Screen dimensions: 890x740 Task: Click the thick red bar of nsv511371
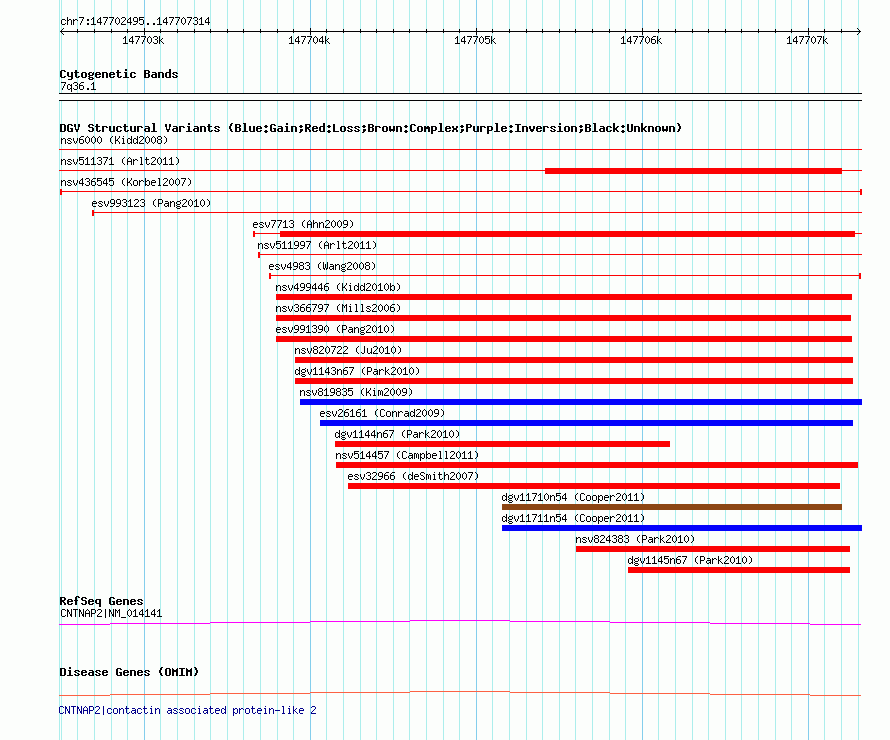(x=693, y=171)
